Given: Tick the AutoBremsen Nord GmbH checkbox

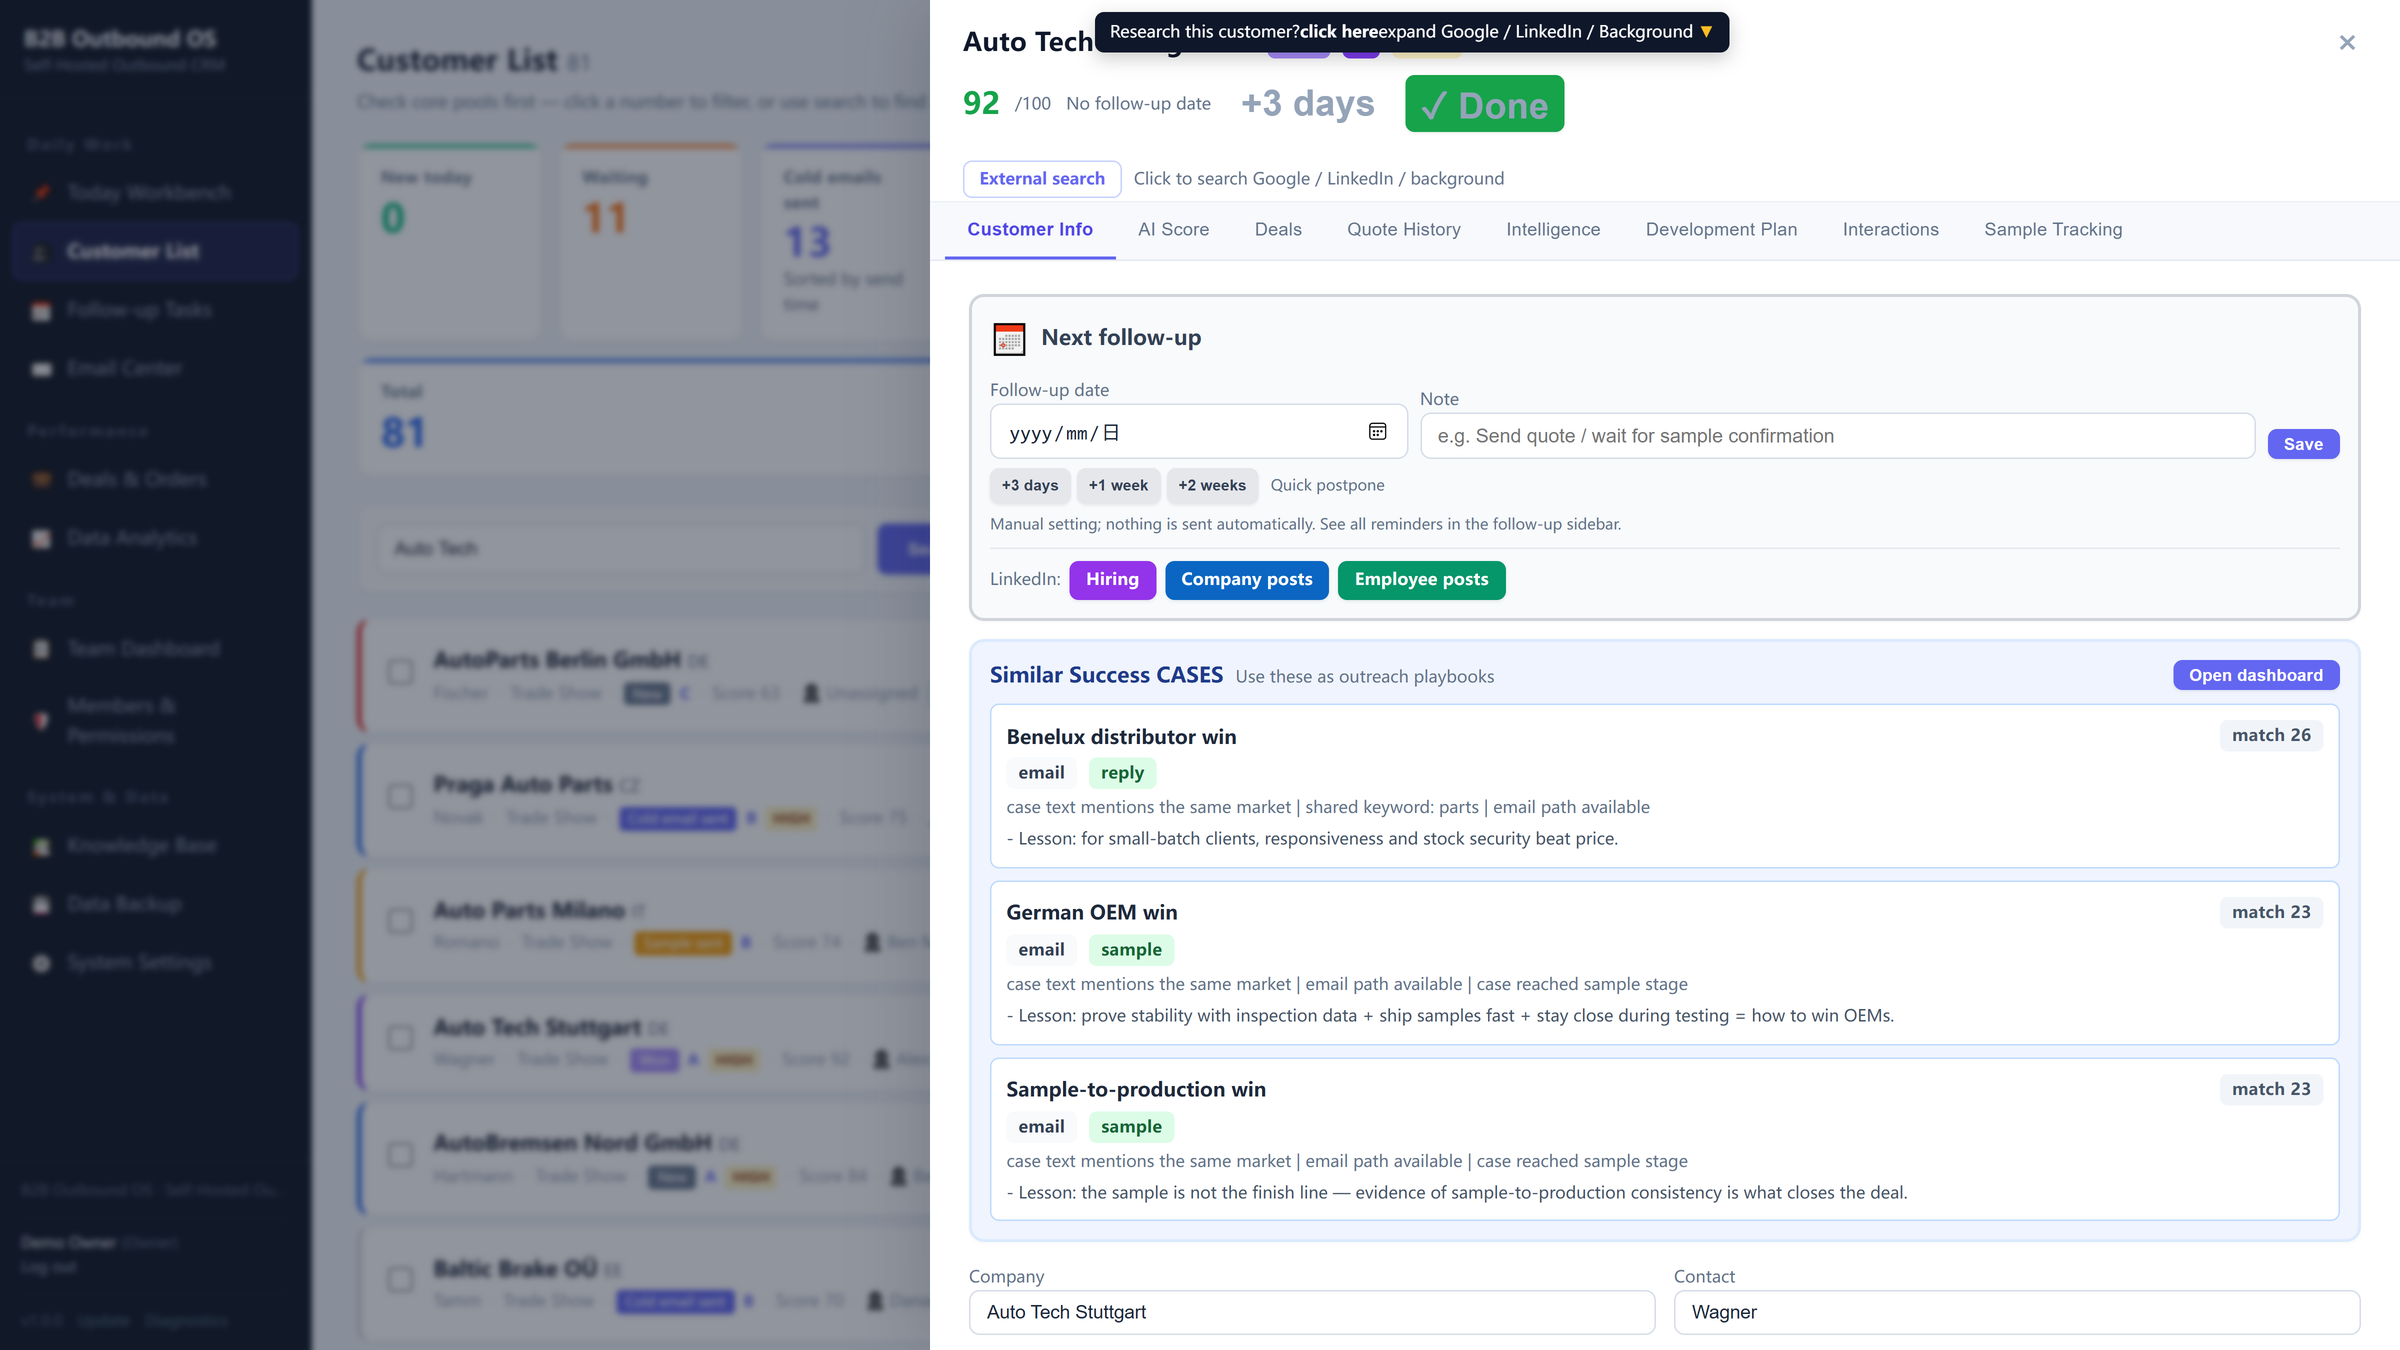Looking at the screenshot, I should coord(400,1155).
